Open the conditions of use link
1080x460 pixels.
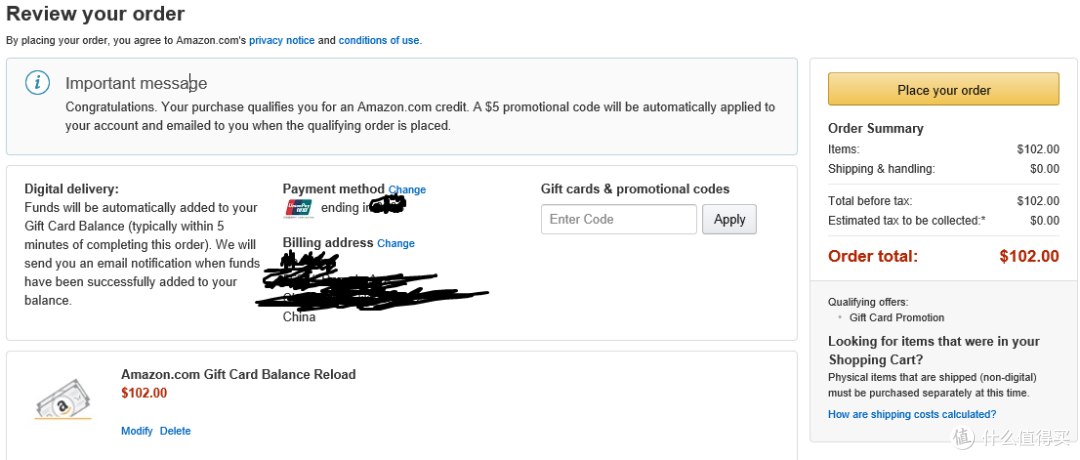click(379, 41)
